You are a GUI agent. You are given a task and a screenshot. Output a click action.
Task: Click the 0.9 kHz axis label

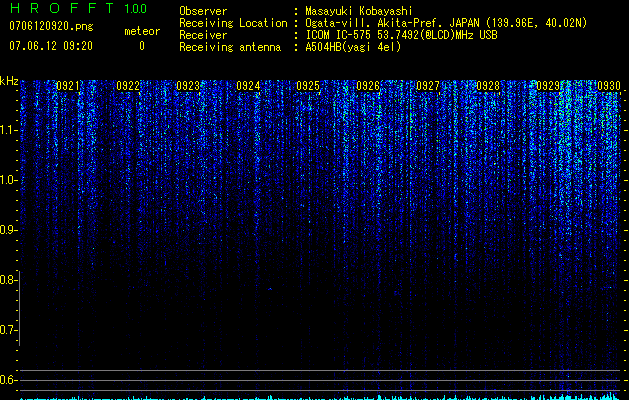point(8,230)
